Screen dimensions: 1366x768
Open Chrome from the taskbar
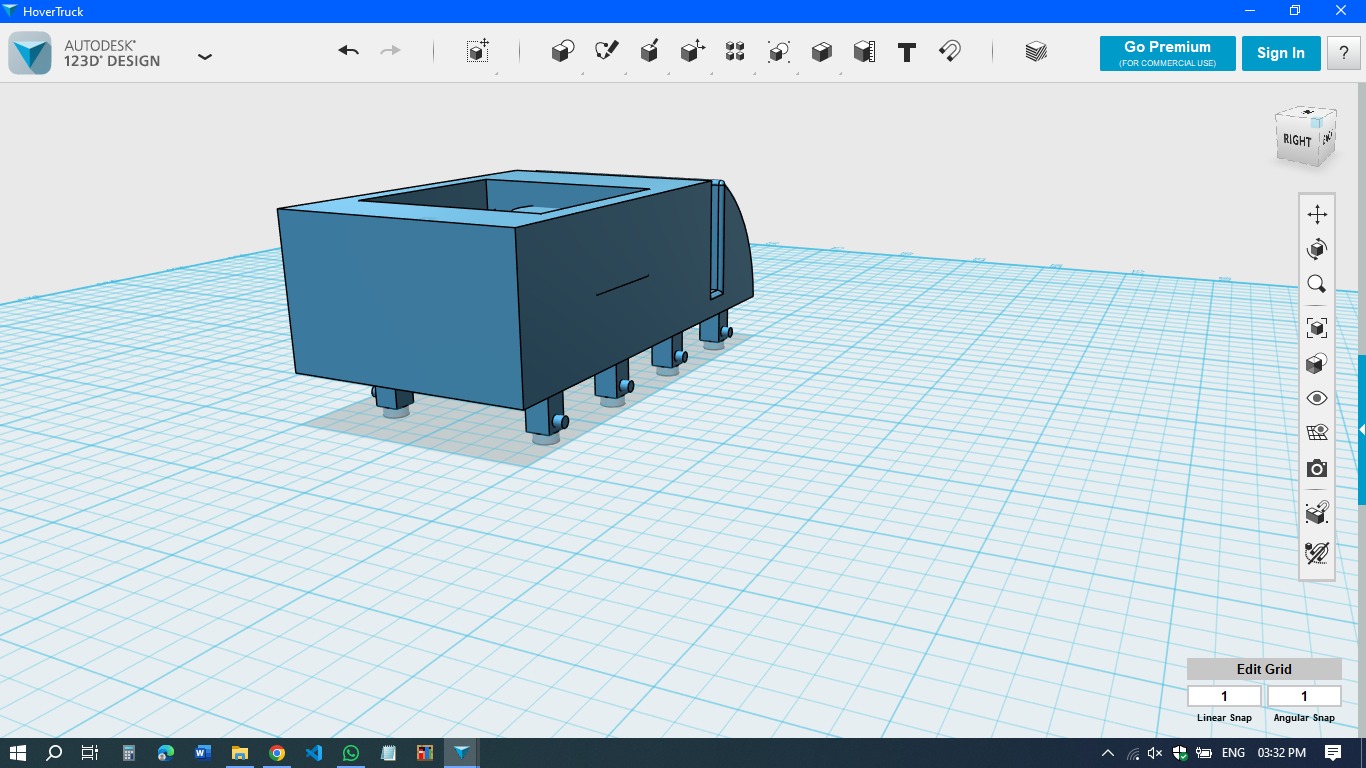(277, 753)
